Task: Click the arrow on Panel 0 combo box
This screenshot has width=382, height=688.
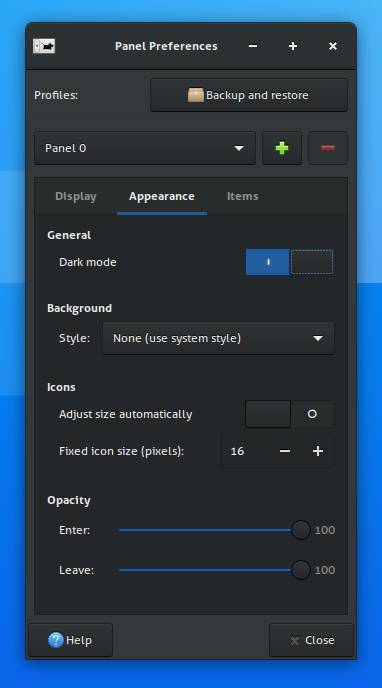Action: [x=239, y=148]
